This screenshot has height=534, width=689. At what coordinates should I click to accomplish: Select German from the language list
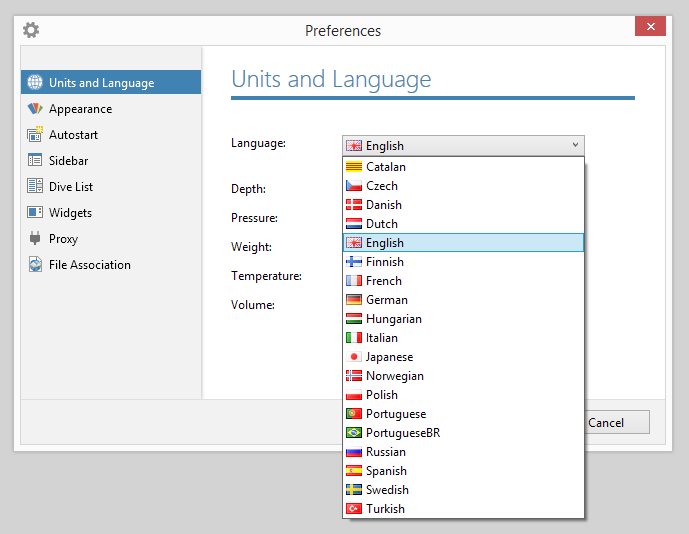pos(386,300)
